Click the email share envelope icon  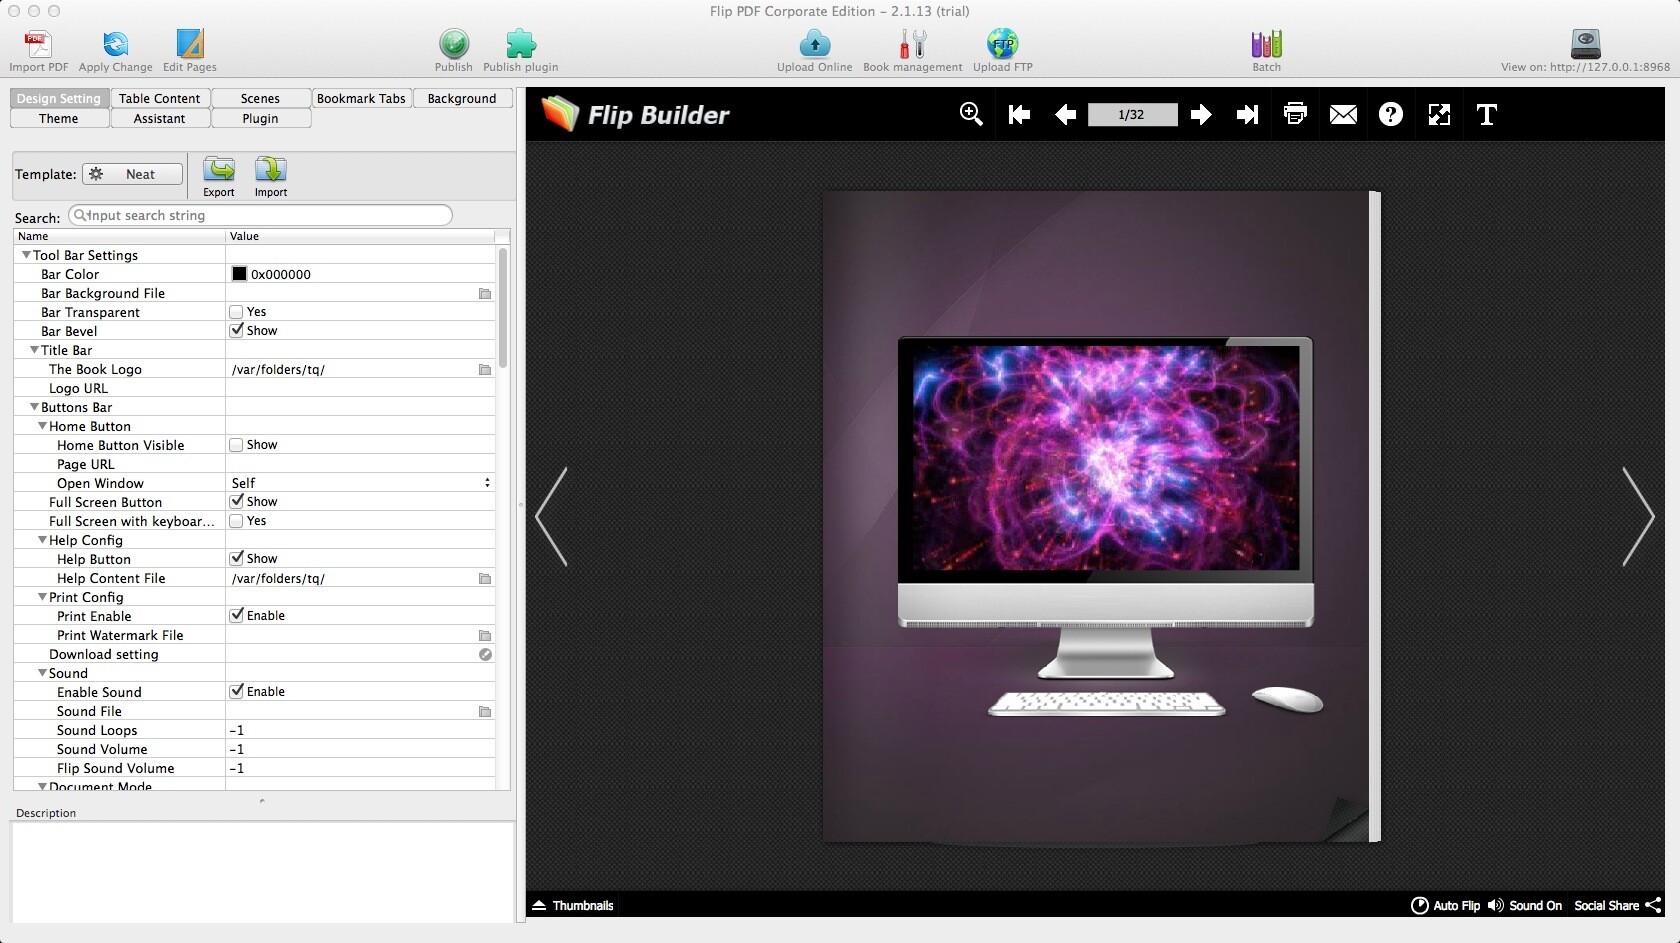(1343, 115)
